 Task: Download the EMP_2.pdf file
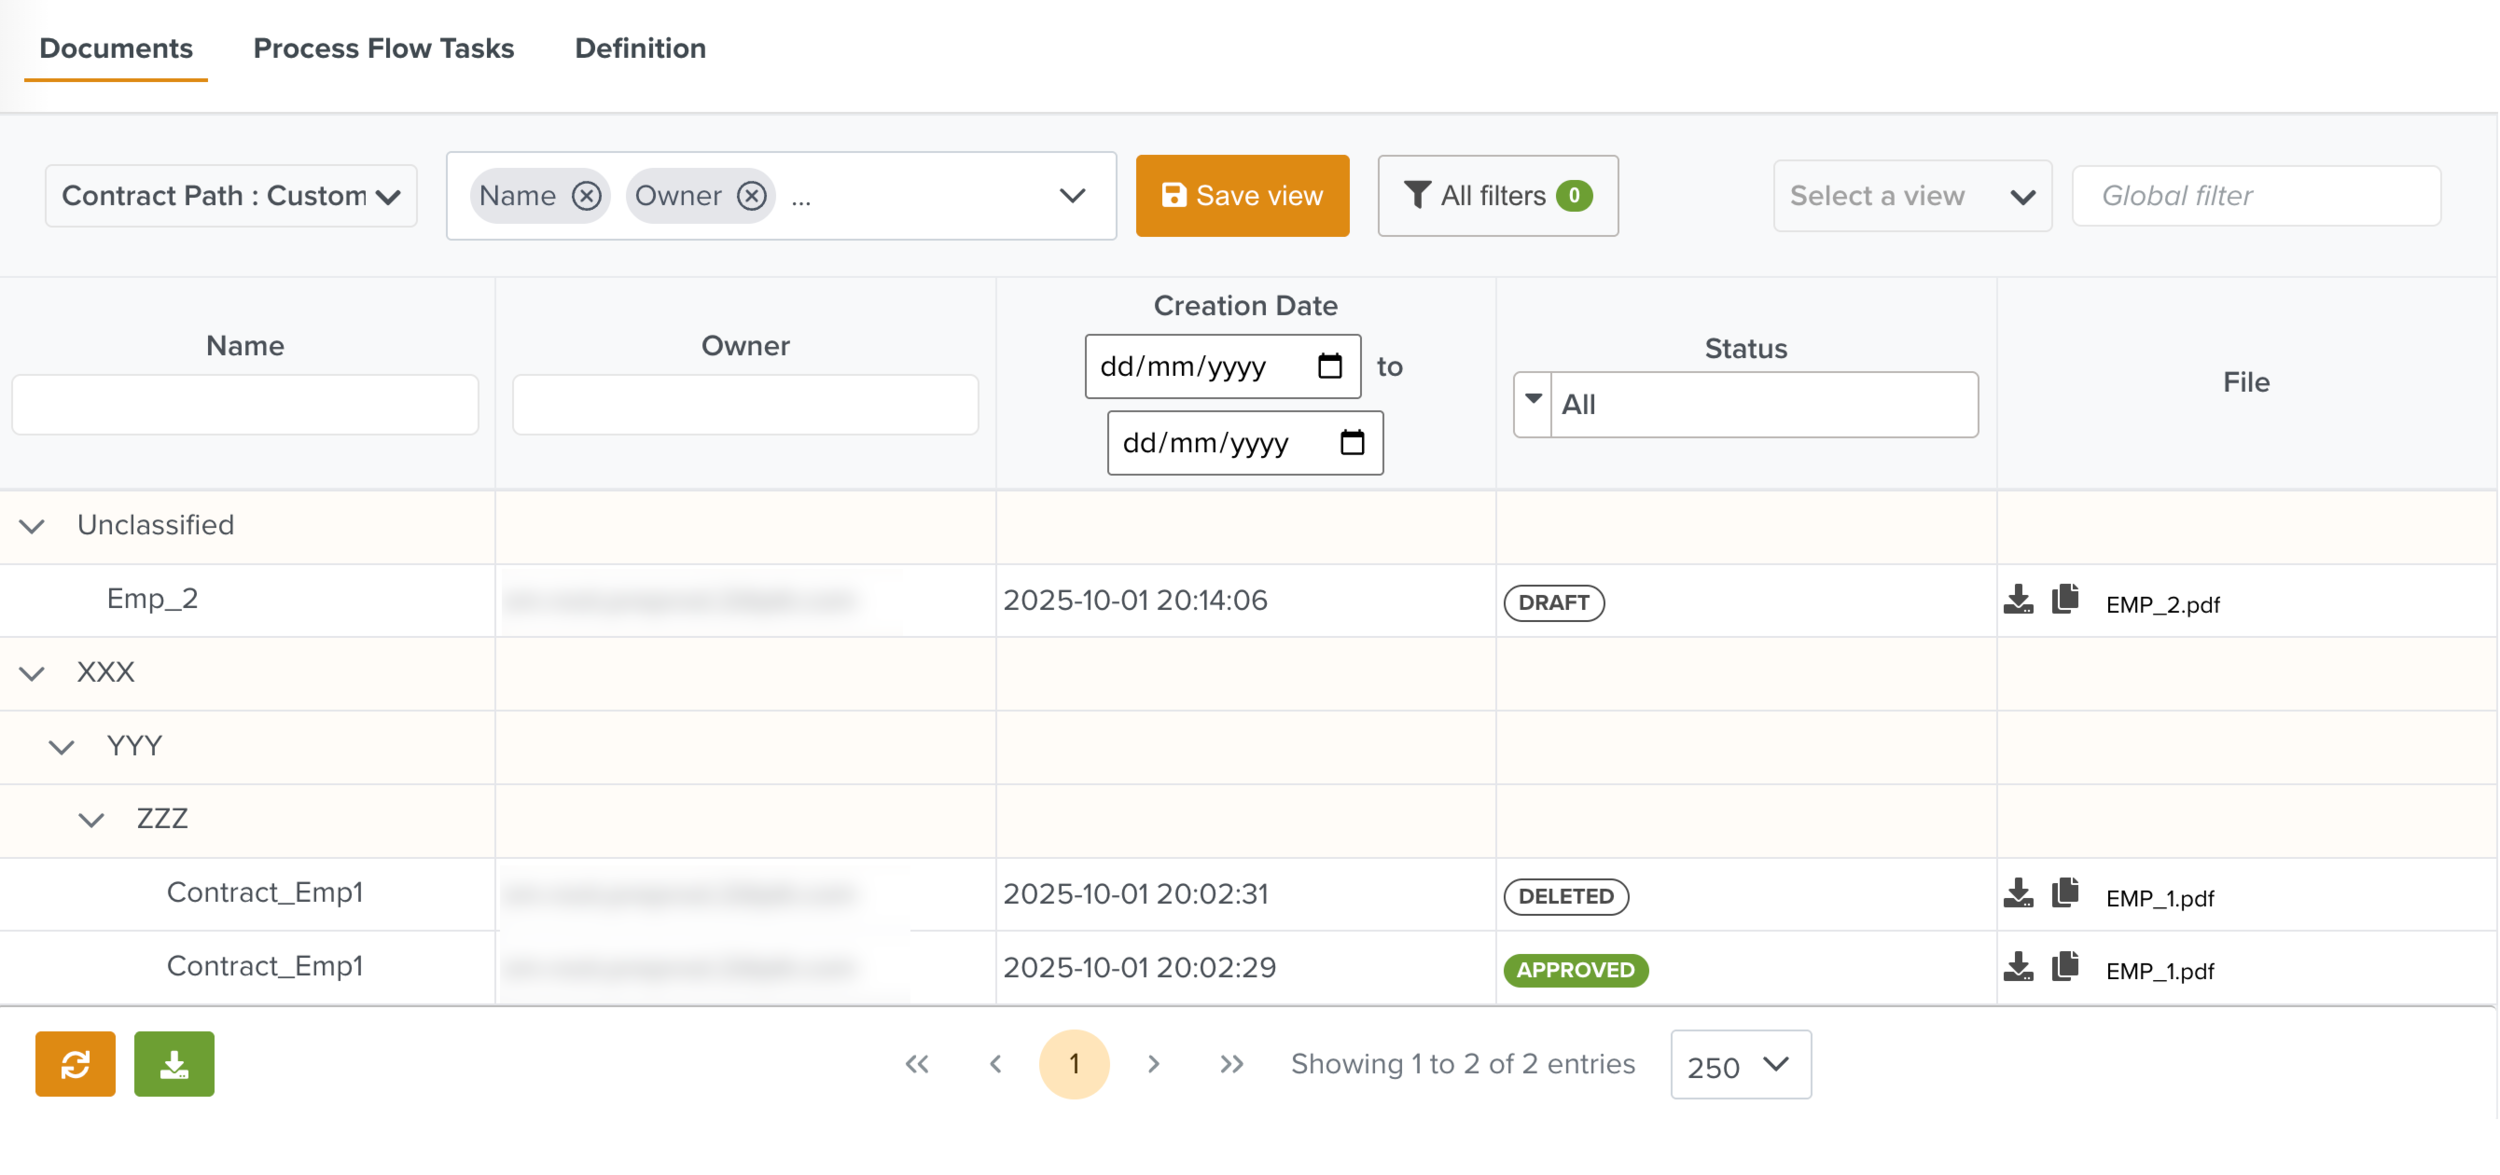(2018, 600)
